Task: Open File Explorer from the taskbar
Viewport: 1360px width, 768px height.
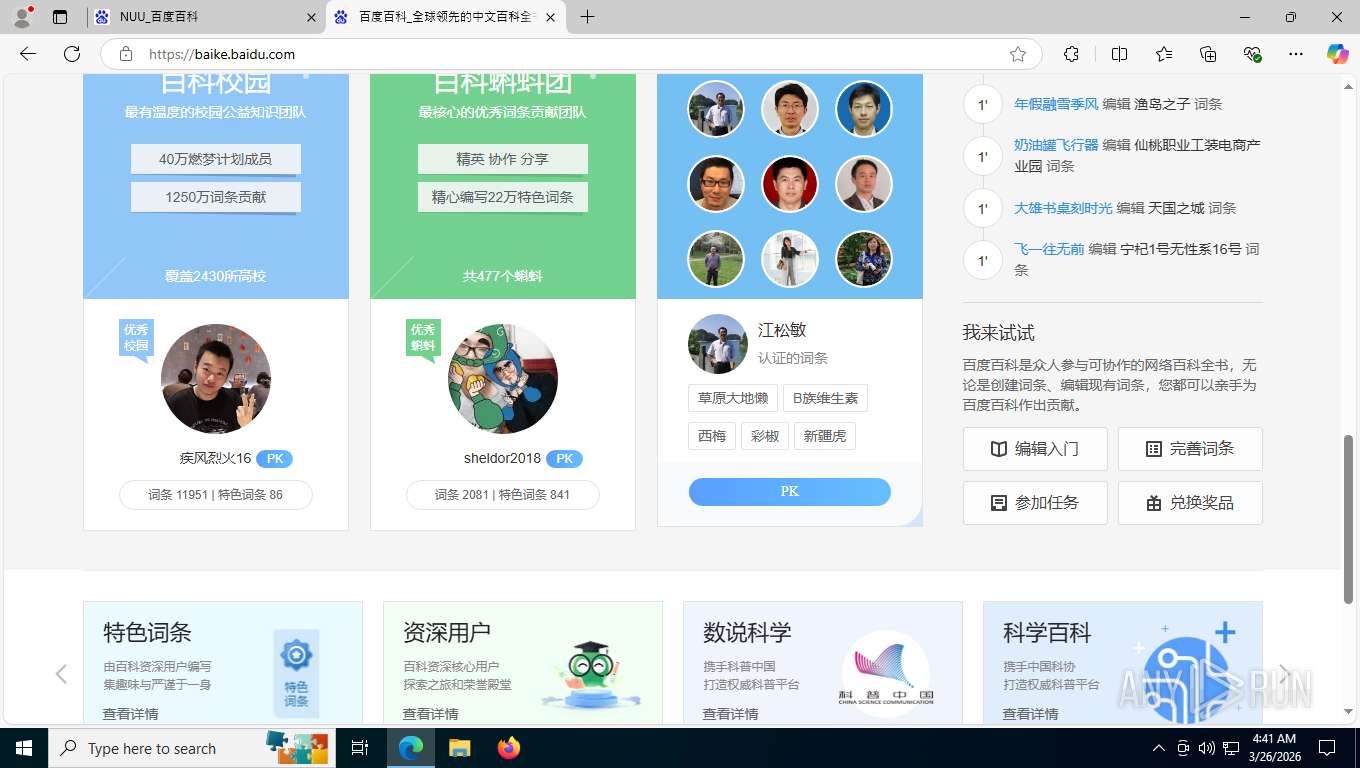Action: (459, 748)
